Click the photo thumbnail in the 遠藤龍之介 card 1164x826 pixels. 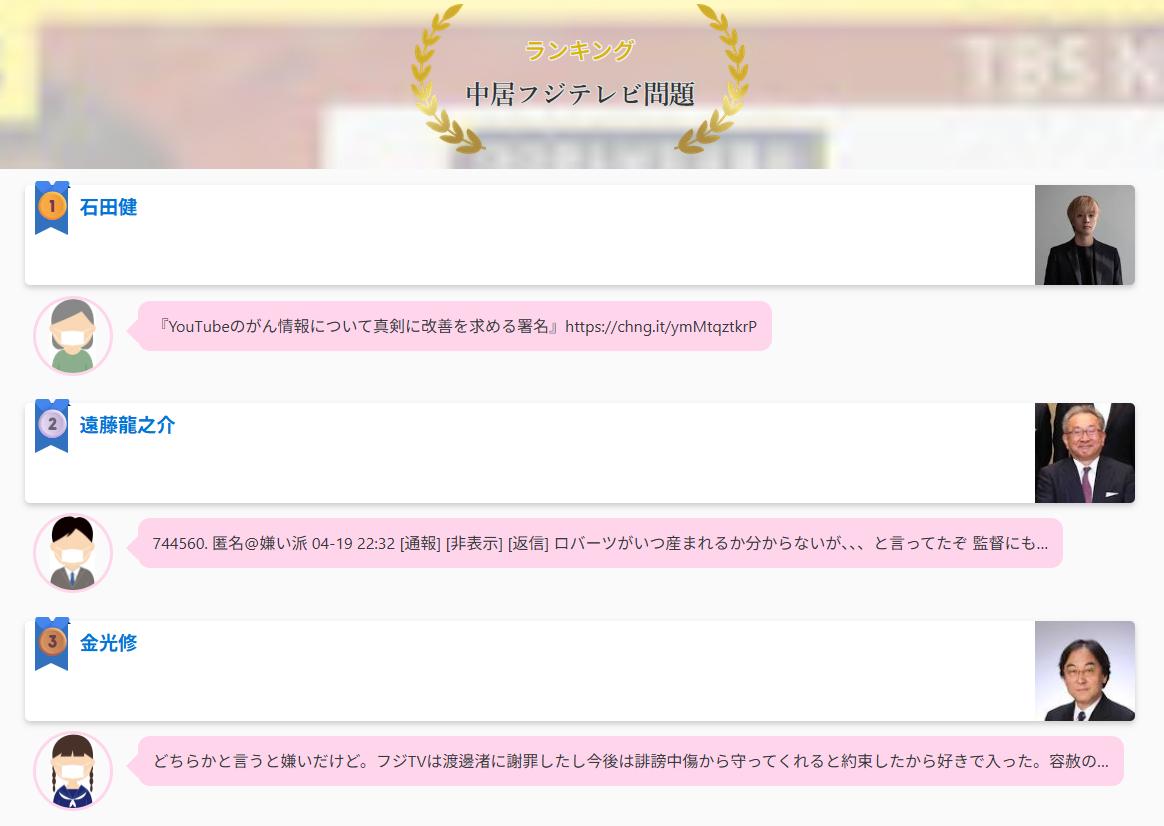tap(1084, 453)
